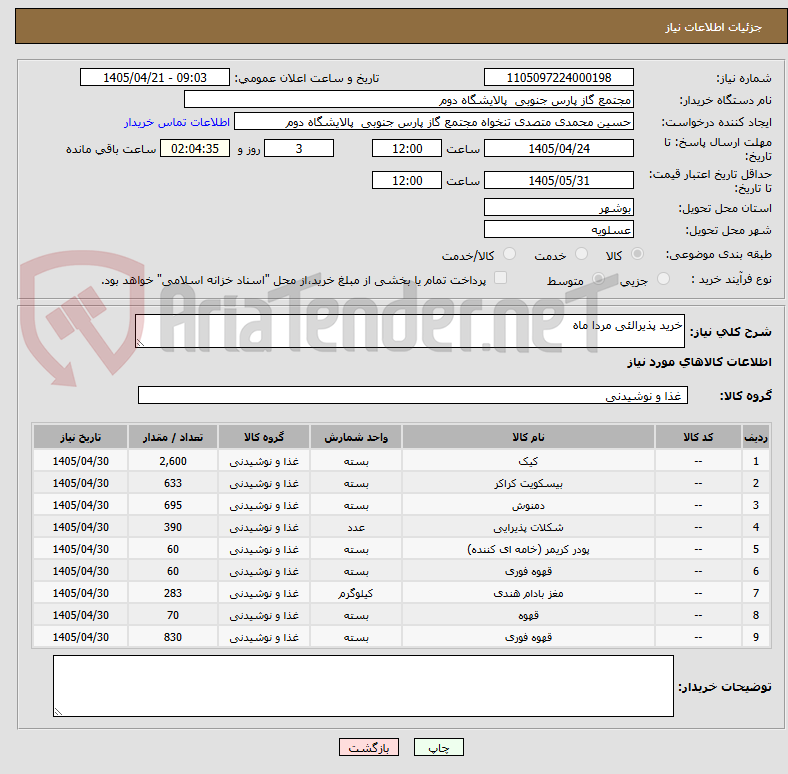Select the کیک item name in row 1

point(528,461)
